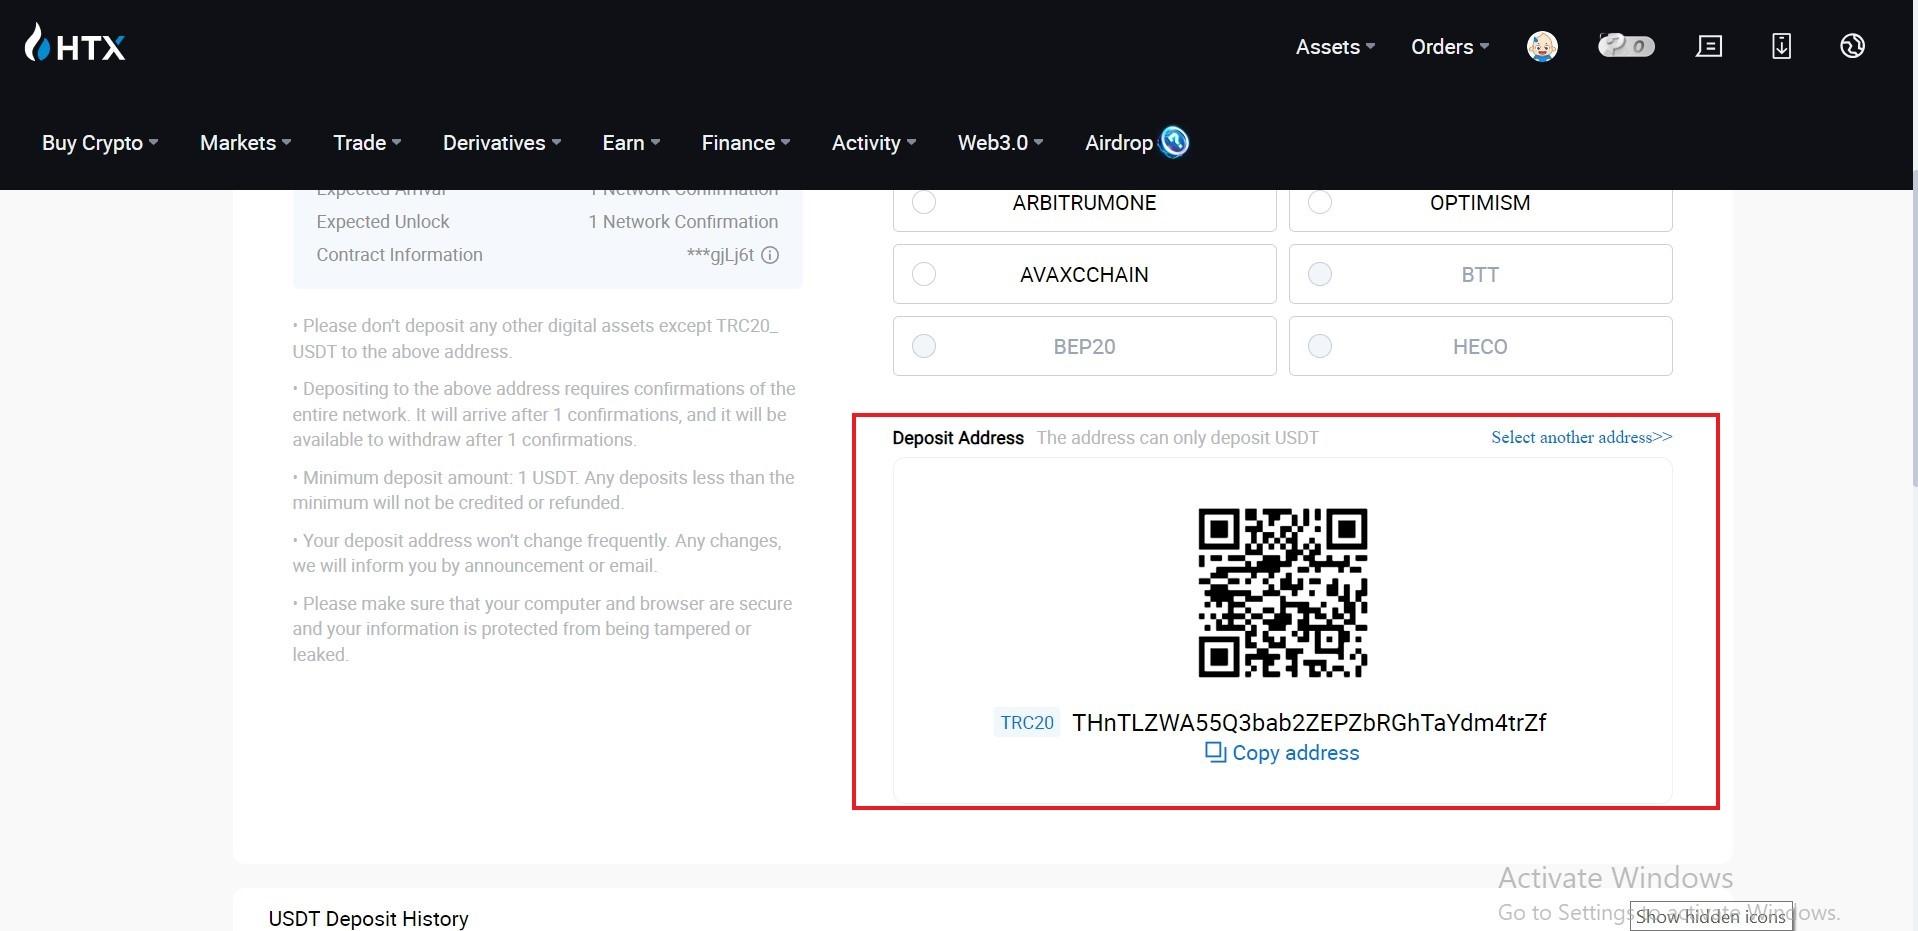Open the Markets menu
This screenshot has width=1918, height=931.
click(246, 143)
